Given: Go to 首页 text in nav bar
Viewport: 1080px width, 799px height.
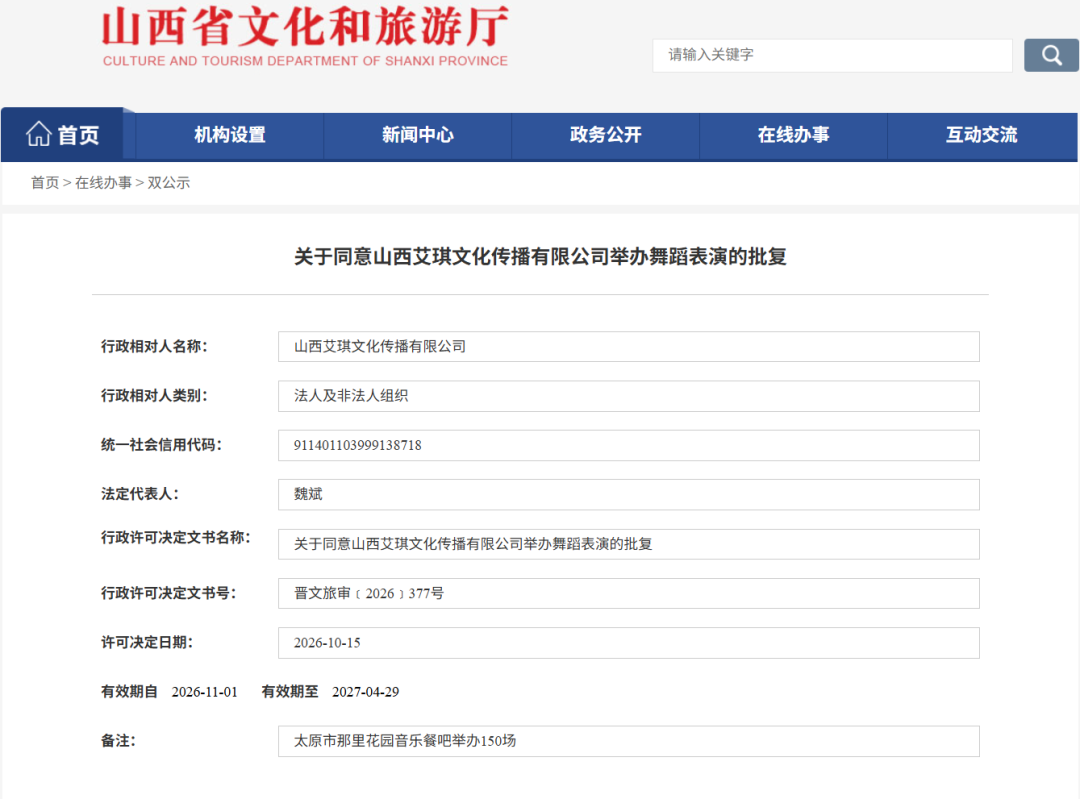Looking at the screenshot, I should click(78, 135).
